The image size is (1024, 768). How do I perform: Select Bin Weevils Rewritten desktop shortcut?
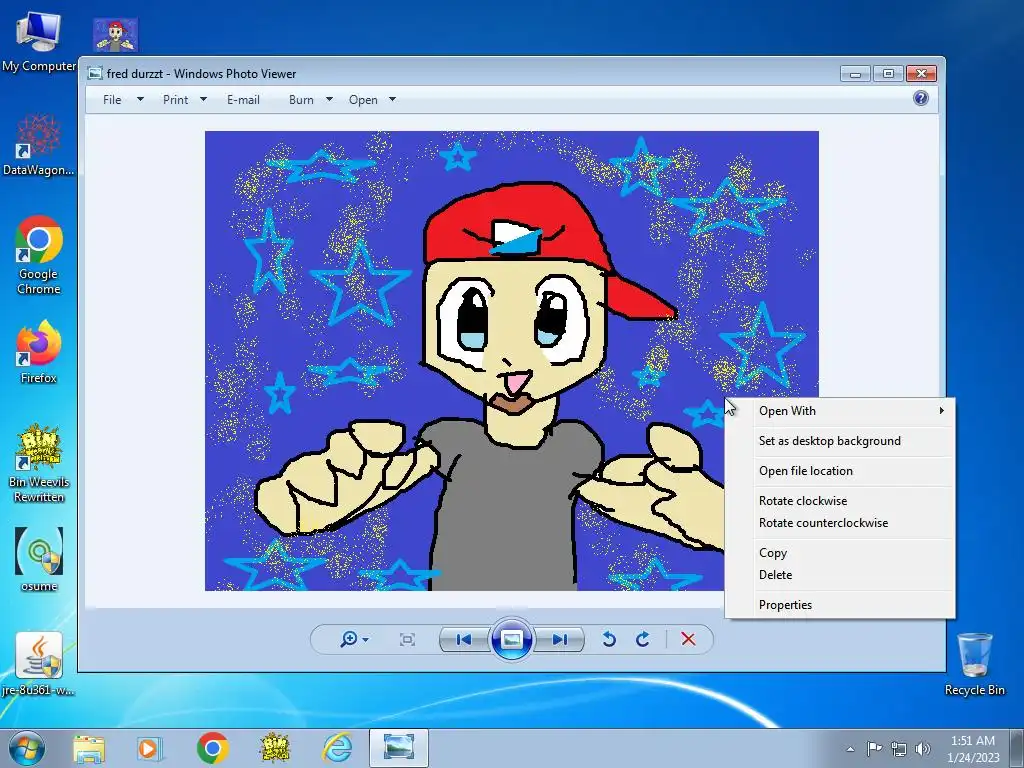39,464
